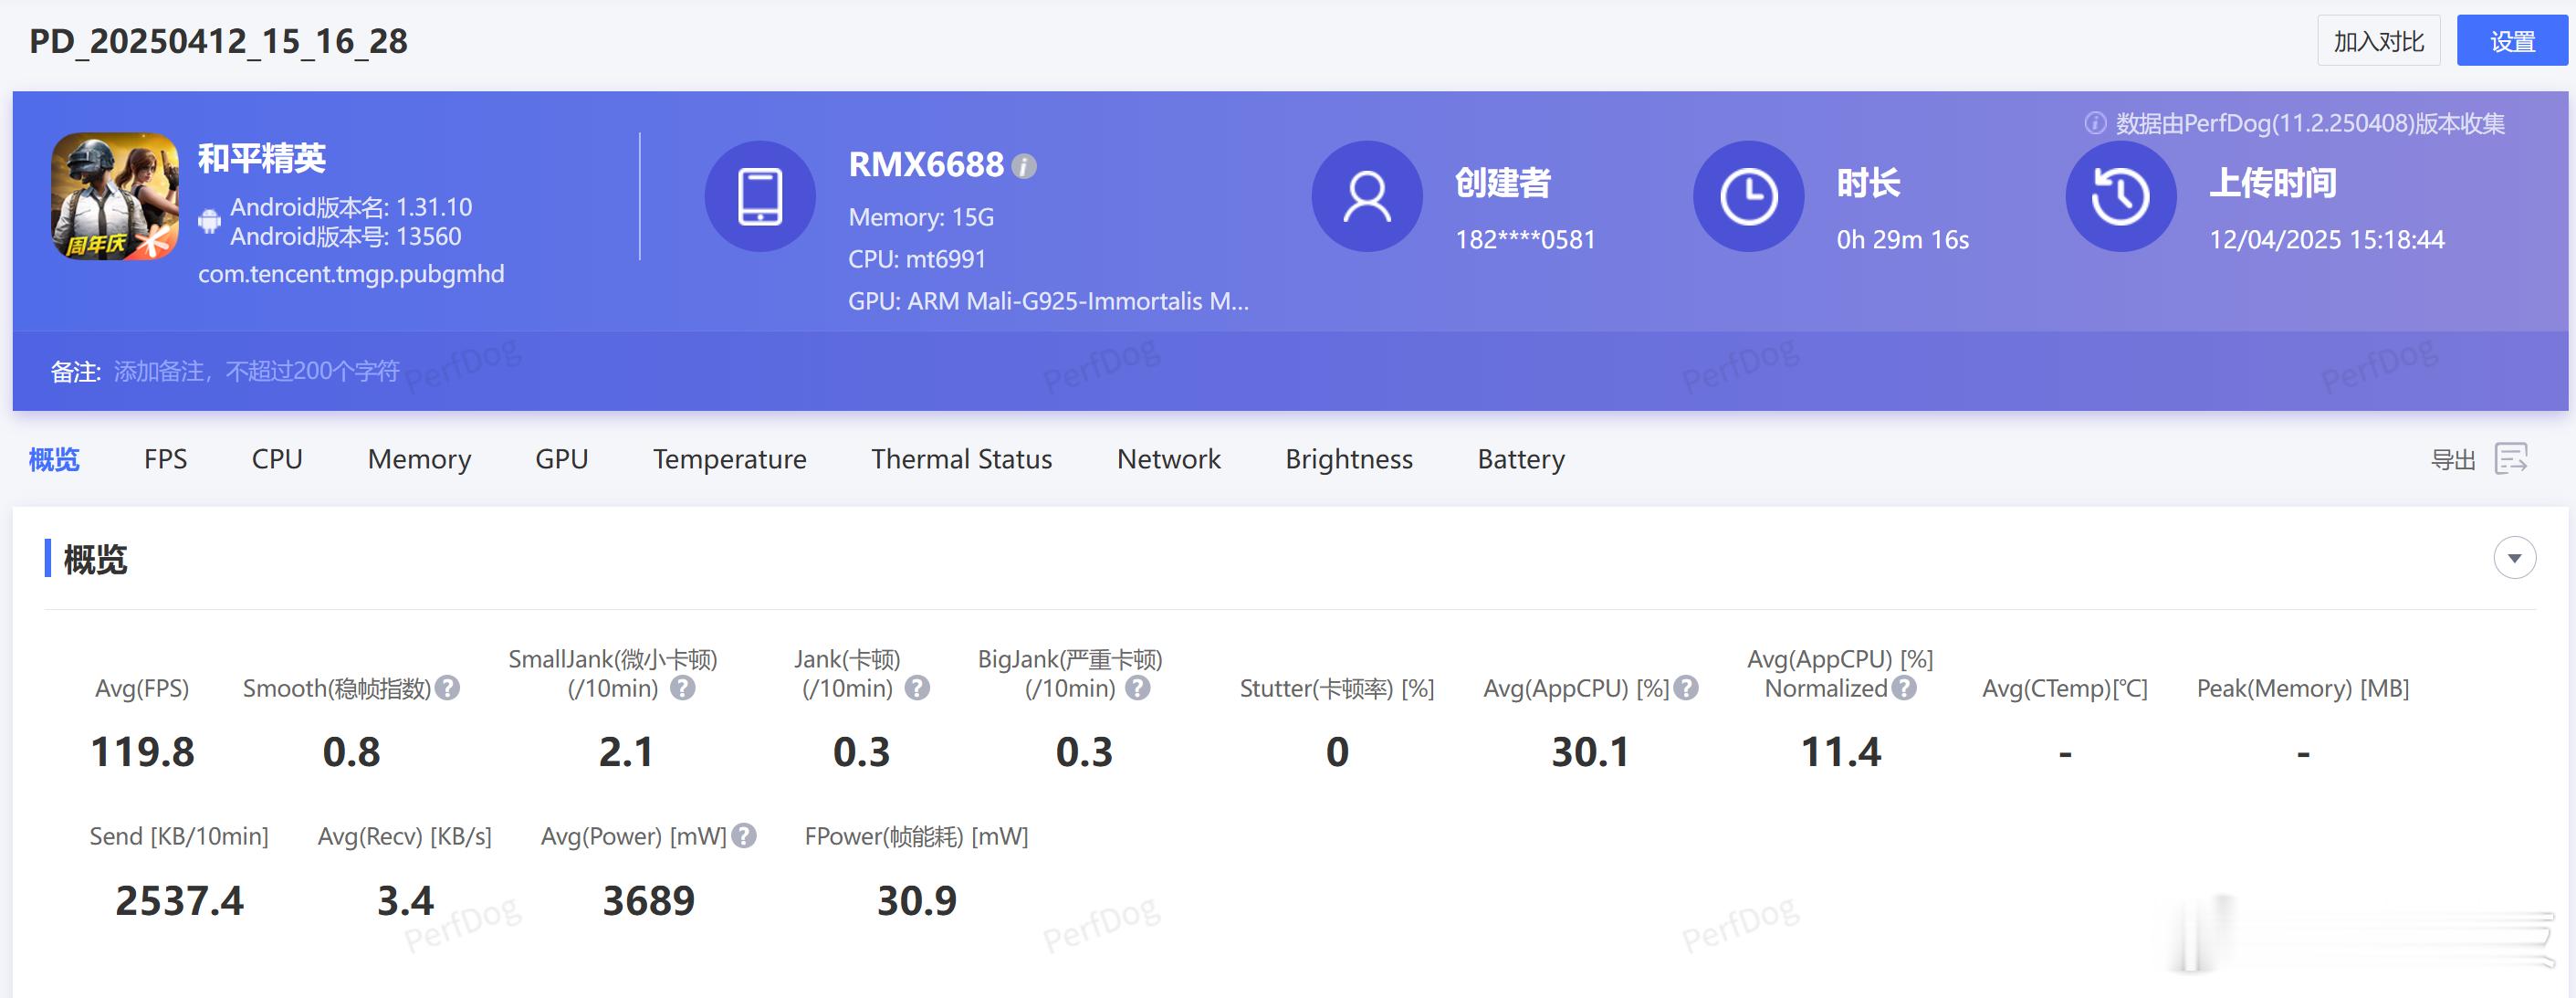
Task: Click the 备注 note input field
Action: [x=256, y=372]
